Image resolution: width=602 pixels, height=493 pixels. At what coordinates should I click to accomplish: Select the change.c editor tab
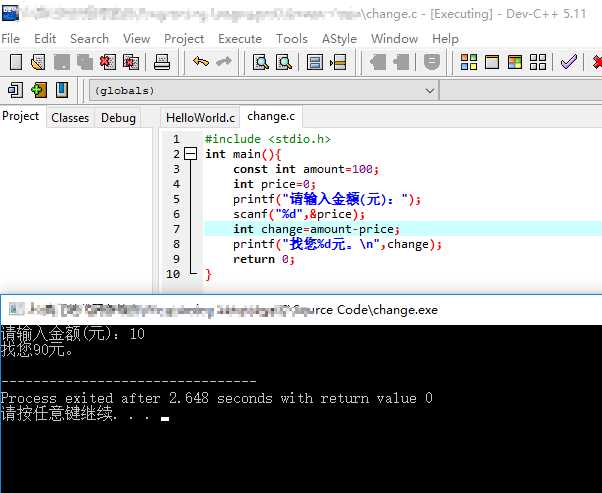point(271,116)
